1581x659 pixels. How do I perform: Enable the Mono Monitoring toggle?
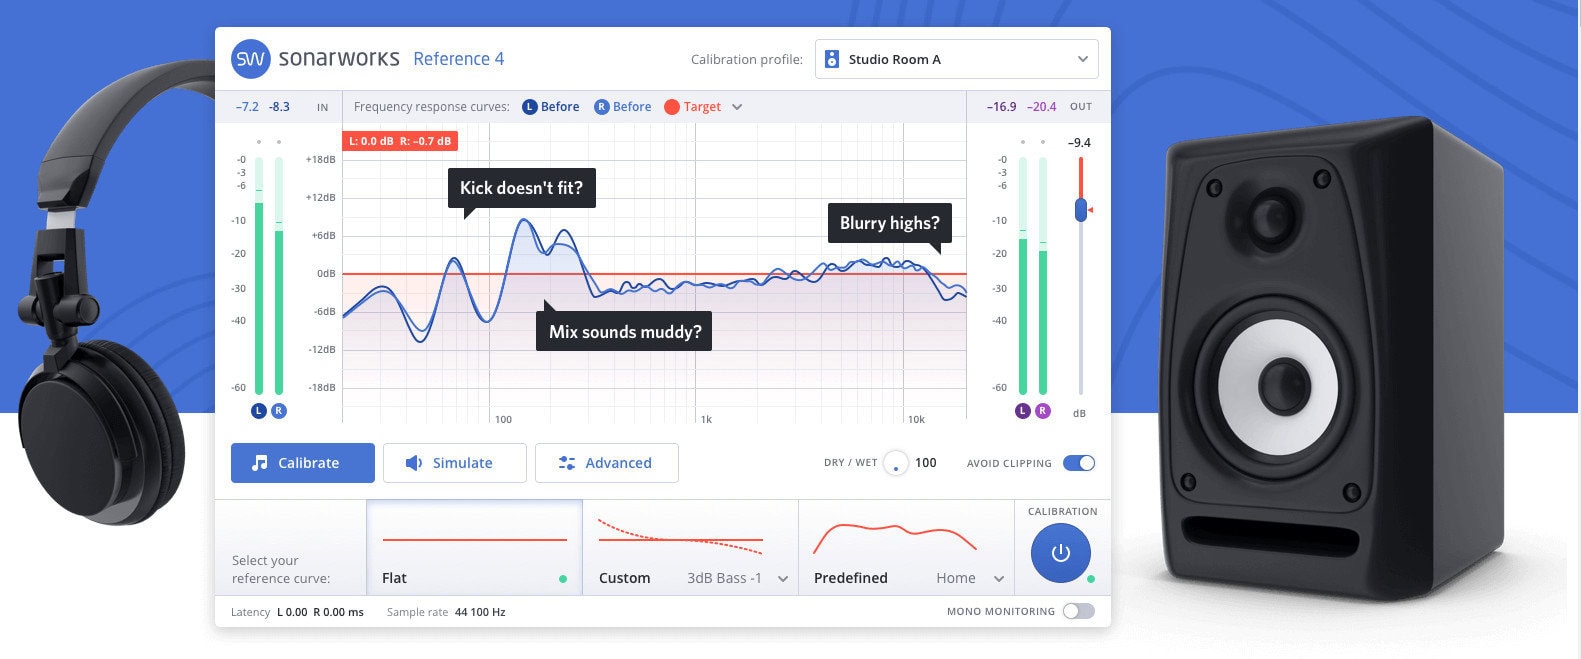pyautogui.click(x=1079, y=611)
